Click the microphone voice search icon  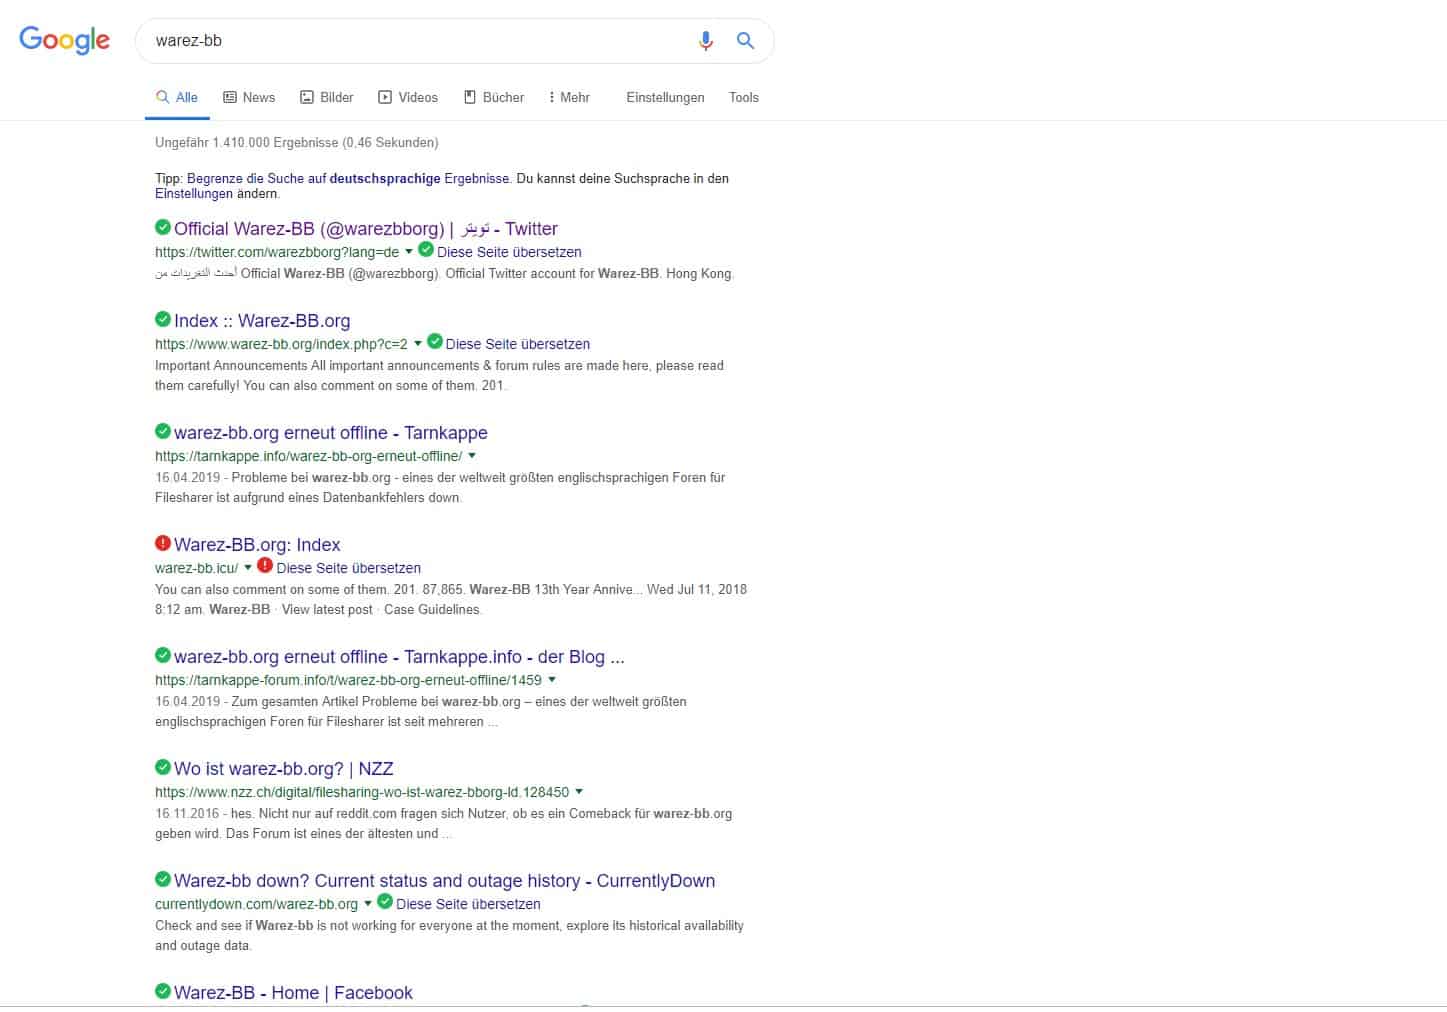click(x=706, y=40)
